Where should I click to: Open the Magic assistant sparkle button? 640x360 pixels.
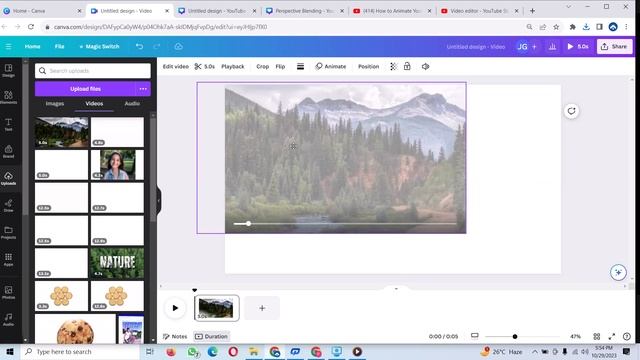pos(618,272)
